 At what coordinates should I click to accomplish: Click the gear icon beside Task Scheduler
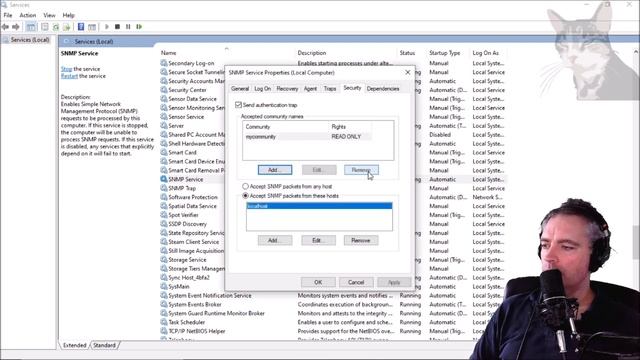pos(164,322)
